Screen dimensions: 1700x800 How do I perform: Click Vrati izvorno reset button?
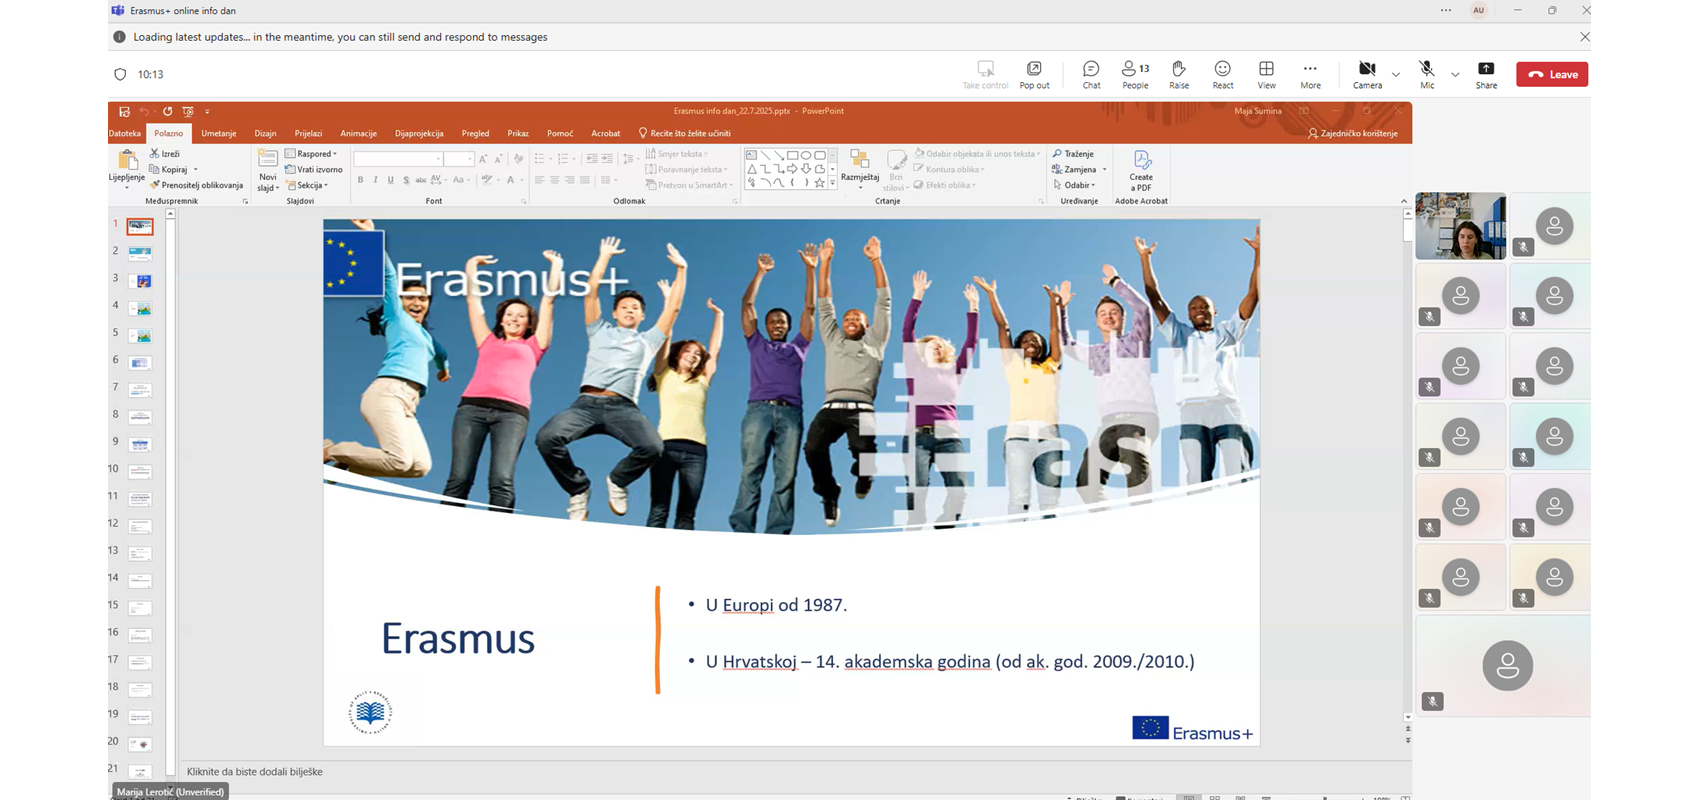coord(314,169)
